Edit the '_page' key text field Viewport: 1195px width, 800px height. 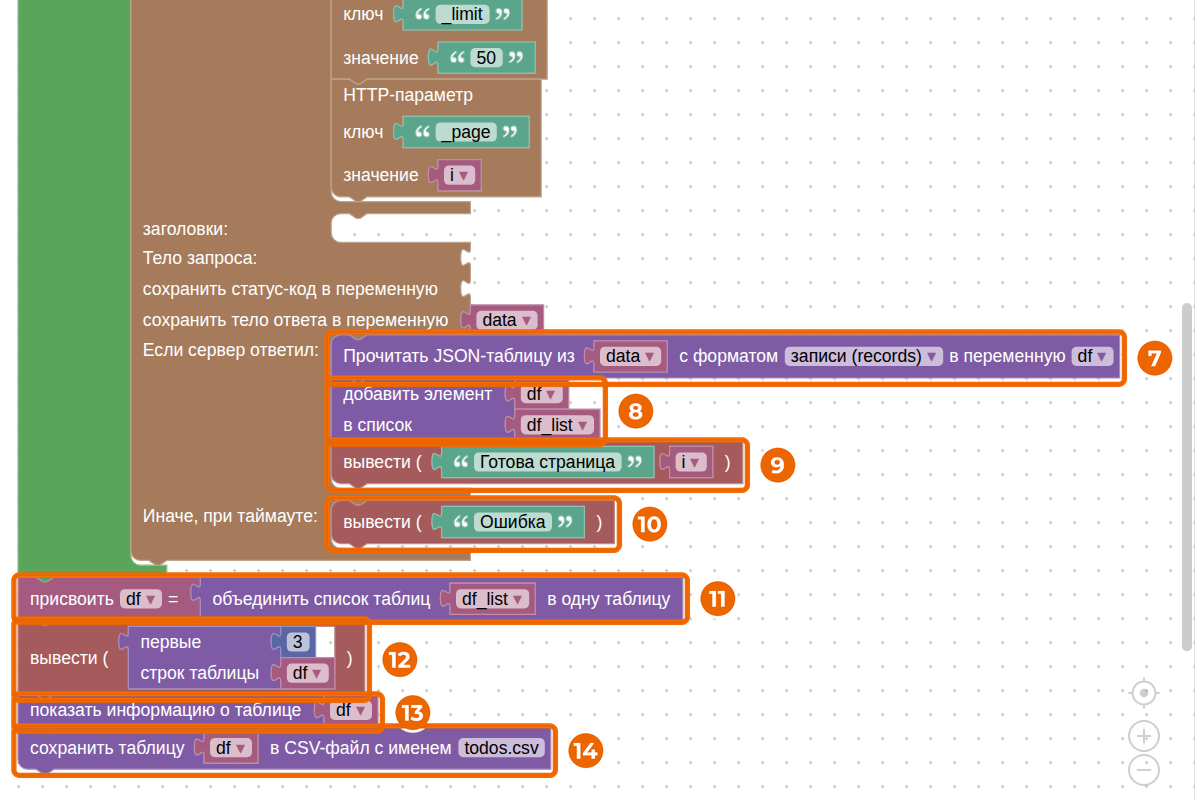[x=466, y=132]
